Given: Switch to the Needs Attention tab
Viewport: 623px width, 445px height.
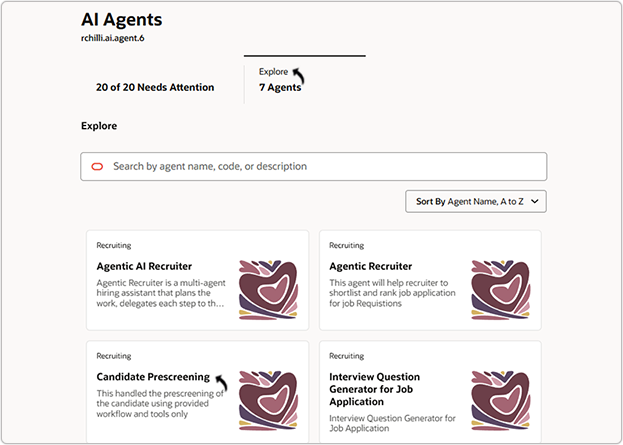Looking at the screenshot, I should (x=155, y=87).
